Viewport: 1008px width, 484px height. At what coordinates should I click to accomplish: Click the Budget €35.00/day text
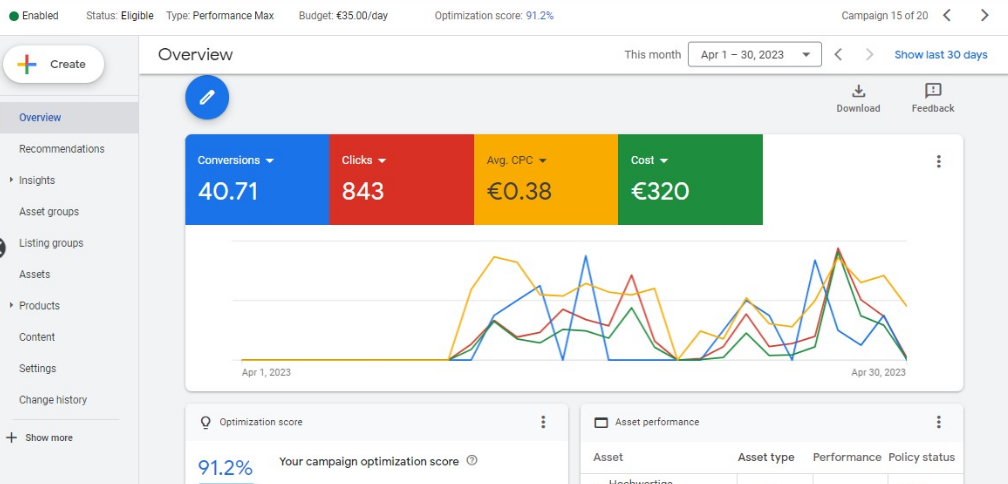pyautogui.click(x=343, y=16)
